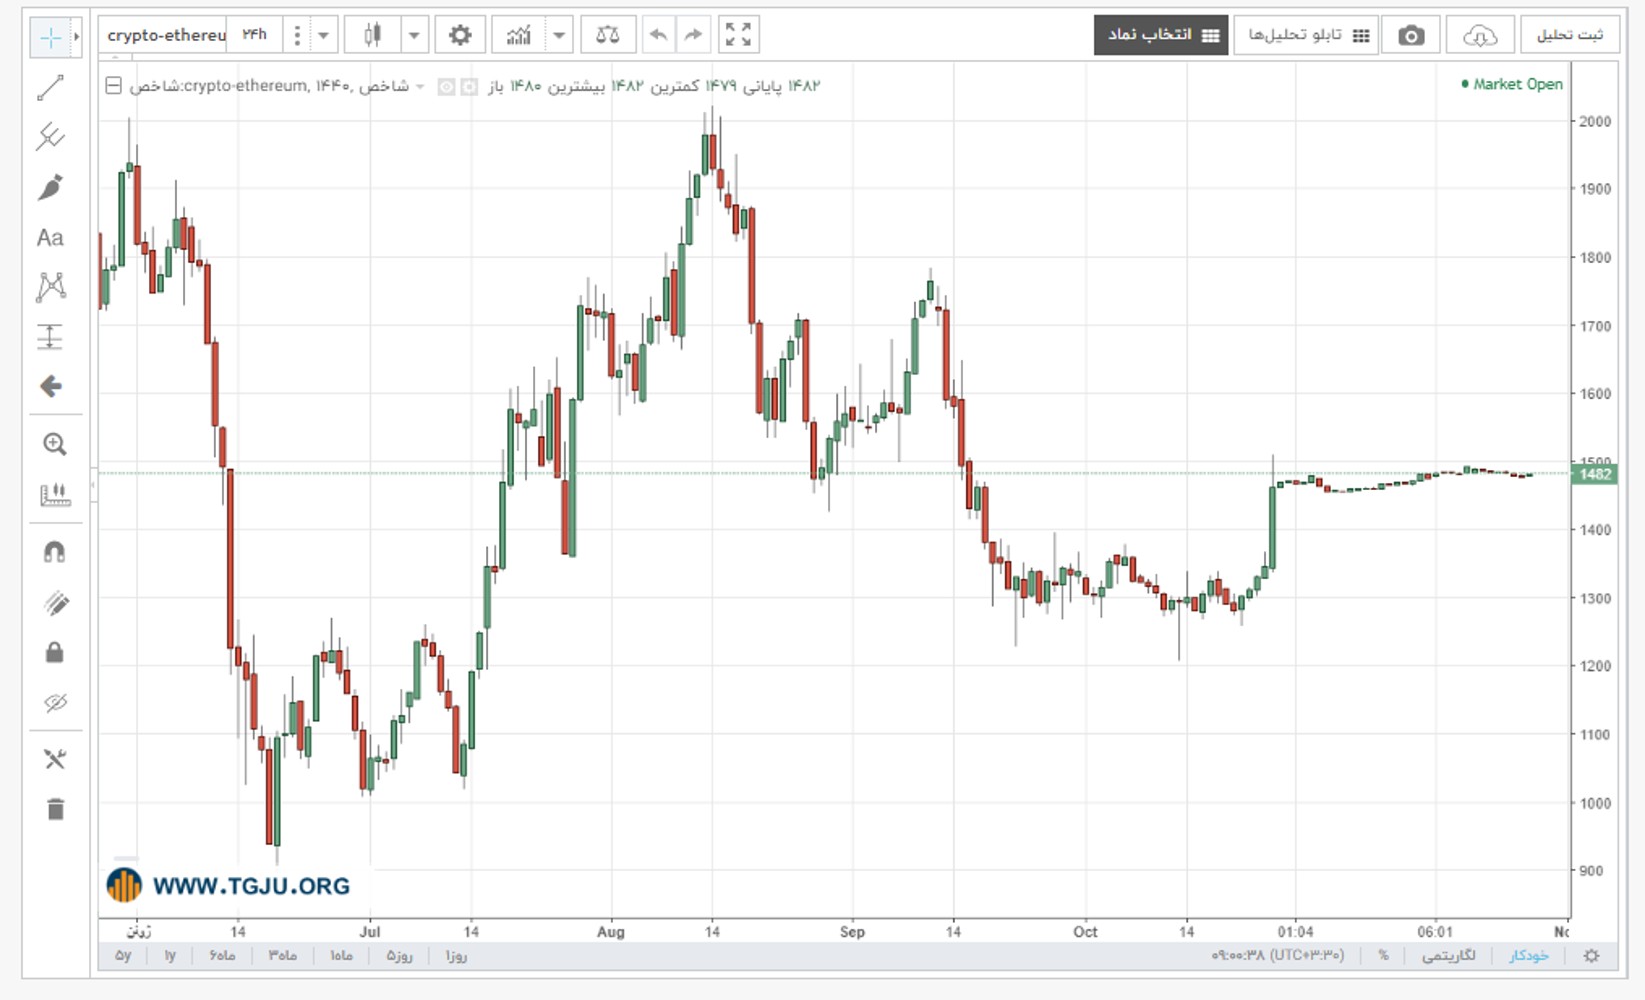
Task: Click the candlestick chart type icon
Action: [x=372, y=35]
